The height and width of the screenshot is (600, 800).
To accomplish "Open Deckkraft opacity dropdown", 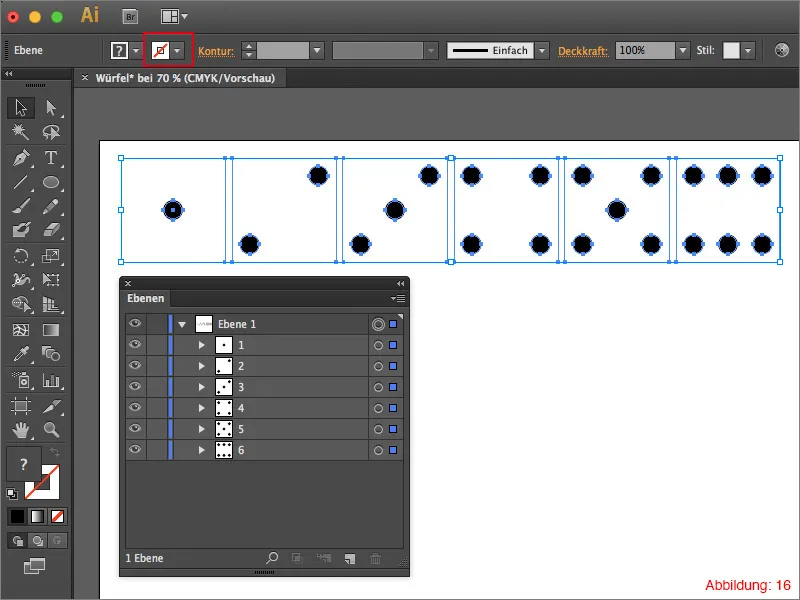I will point(683,51).
